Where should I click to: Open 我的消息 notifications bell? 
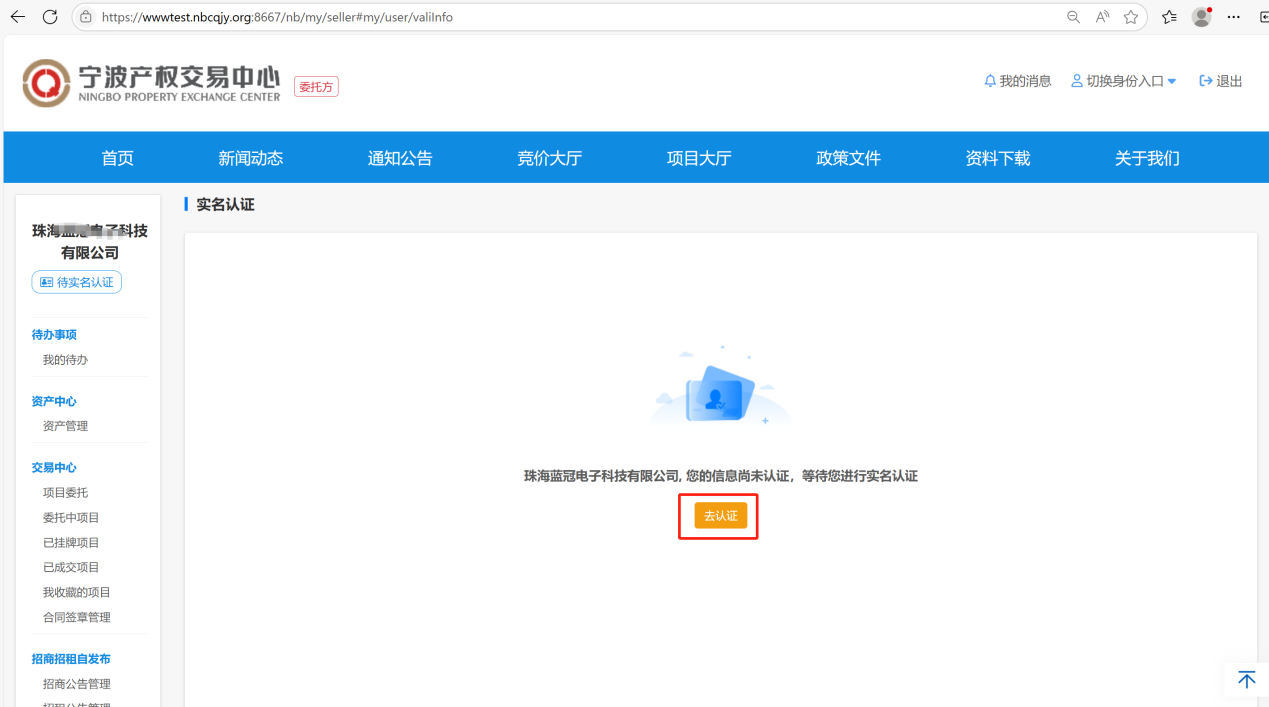click(1017, 81)
